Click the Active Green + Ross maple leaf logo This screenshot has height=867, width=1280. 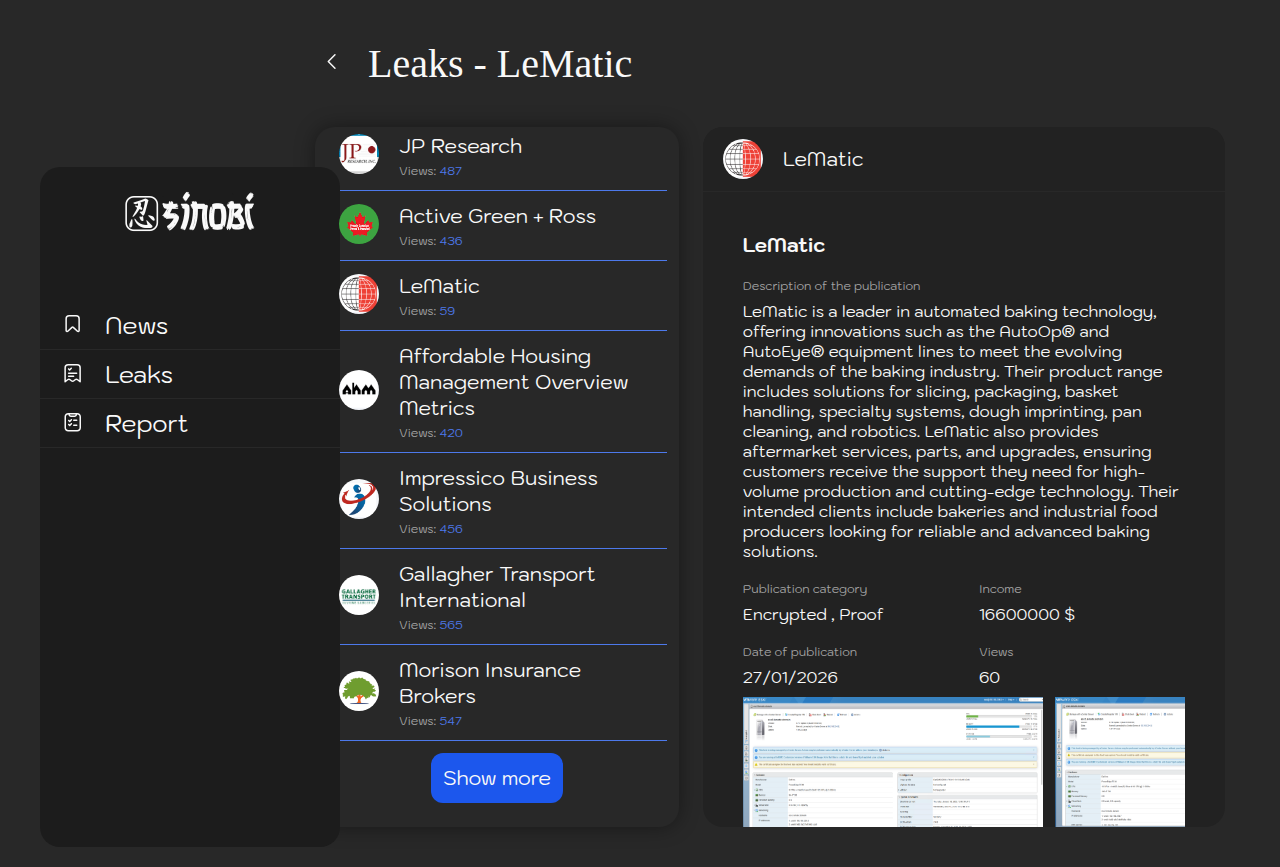pyautogui.click(x=359, y=224)
